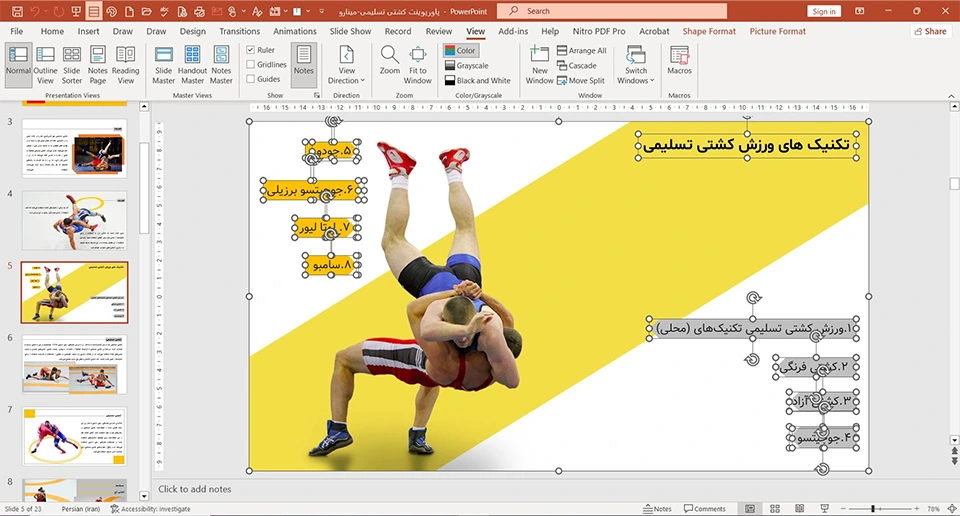Open Slide Master view
The height and width of the screenshot is (516, 960).
coord(163,65)
